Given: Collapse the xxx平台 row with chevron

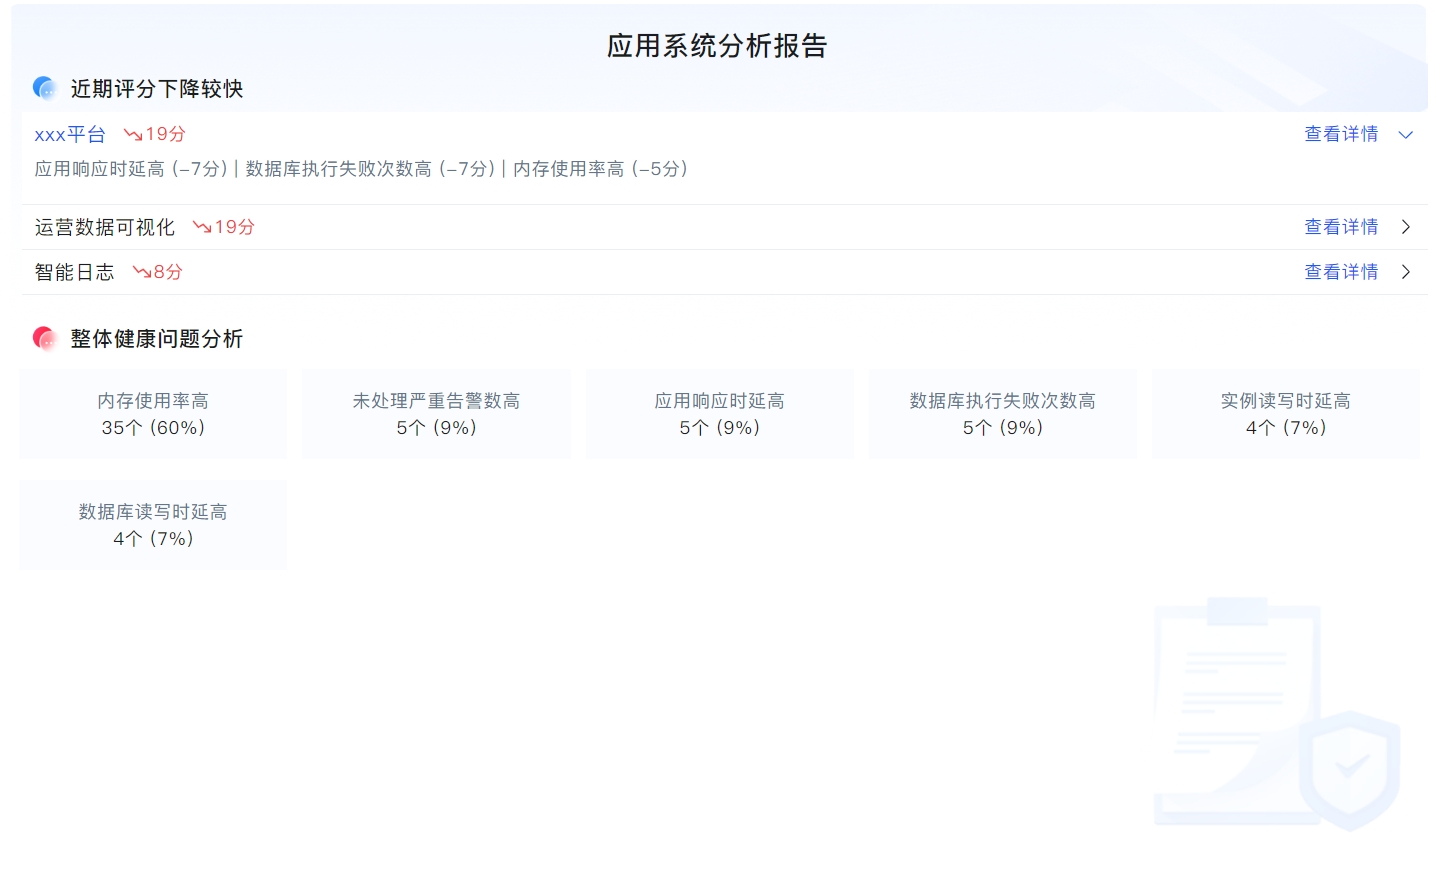Looking at the screenshot, I should [1405, 135].
